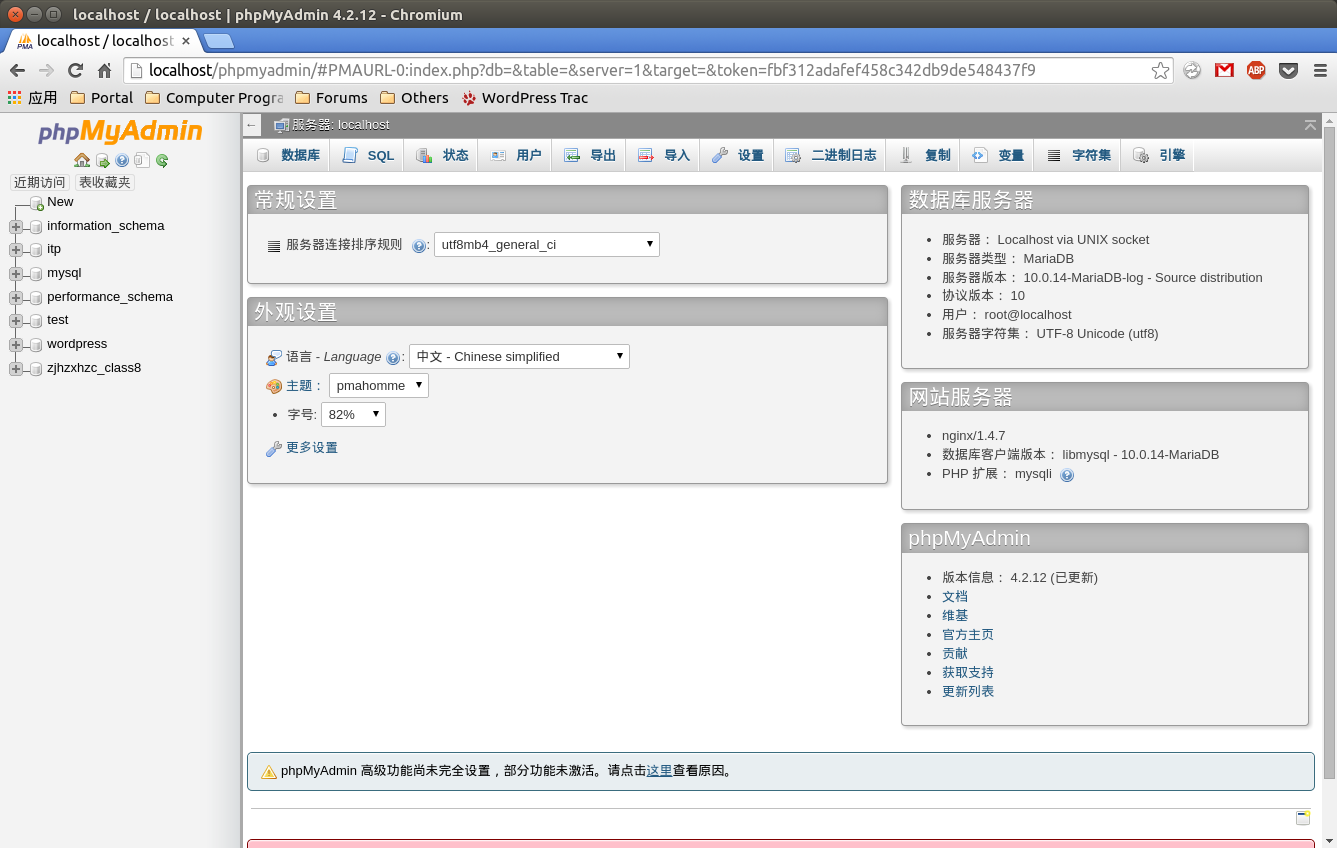This screenshot has width=1337, height=848.
Task: Switch to the SQL tab
Action: pos(368,155)
